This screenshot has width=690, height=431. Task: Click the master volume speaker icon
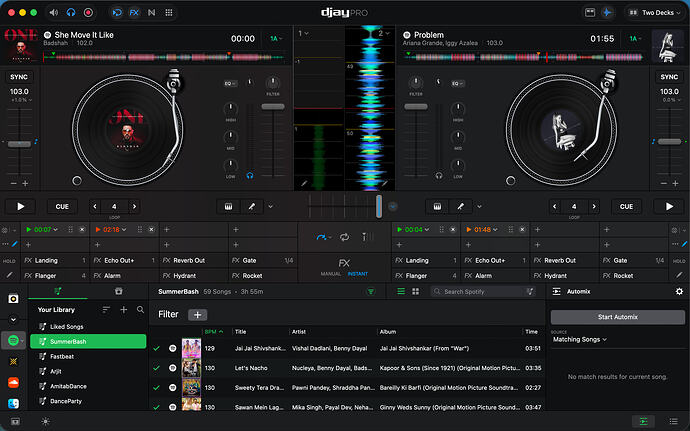(x=54, y=12)
